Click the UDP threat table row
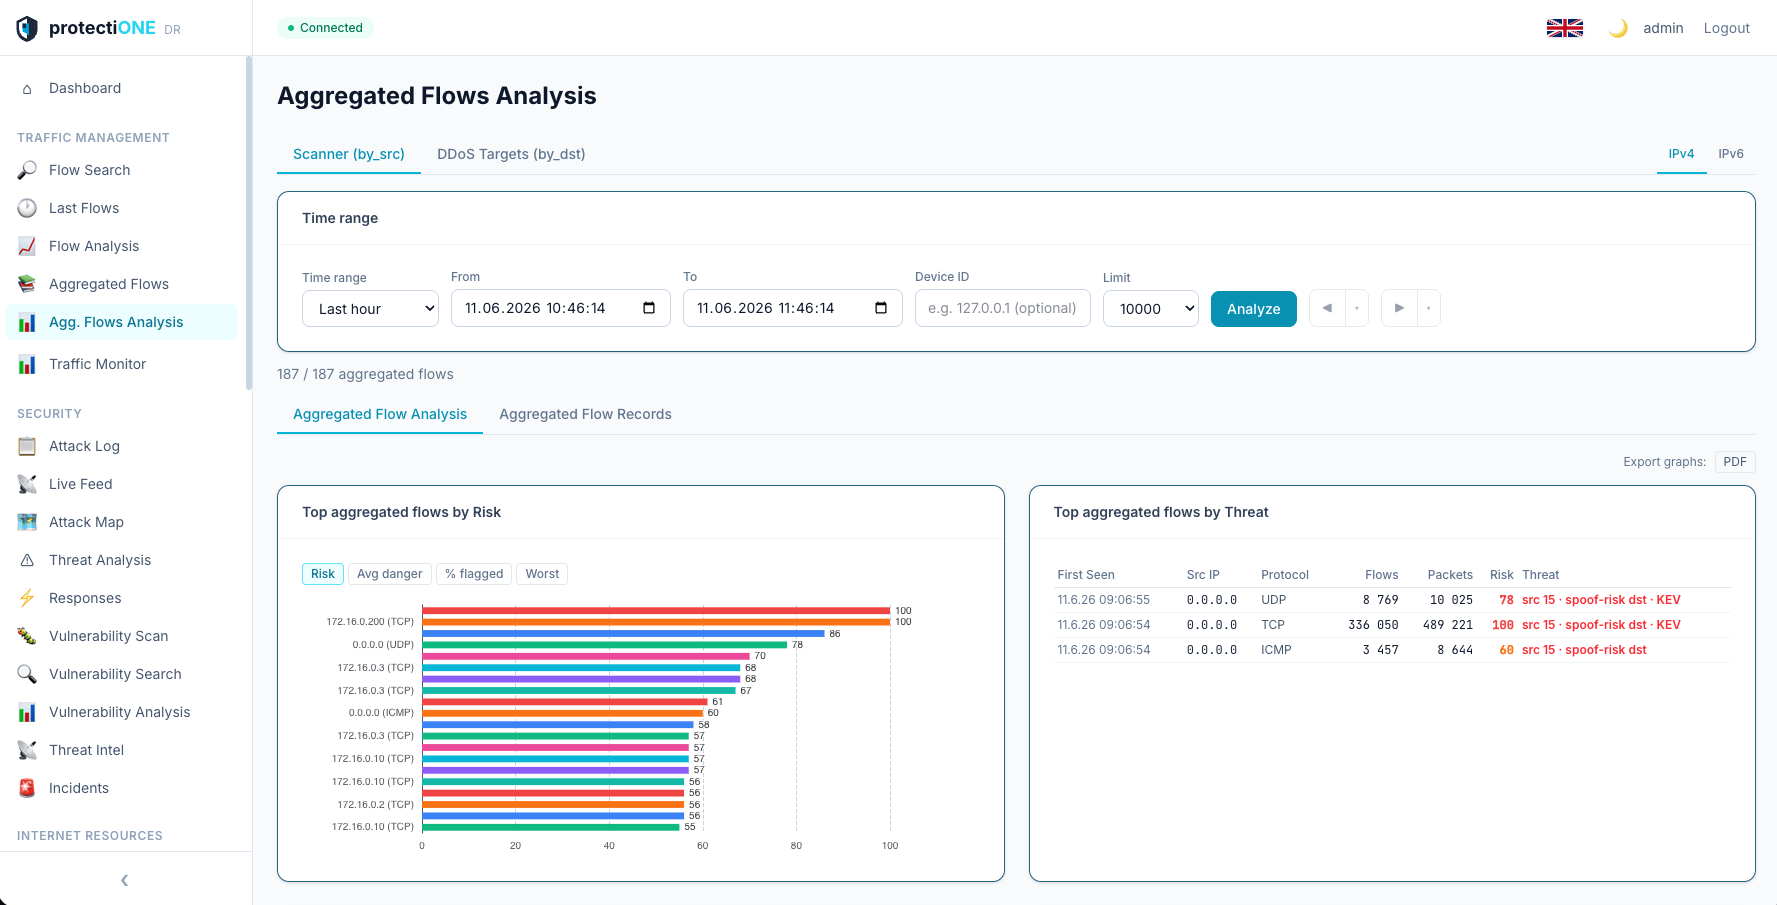 pyautogui.click(x=1392, y=600)
